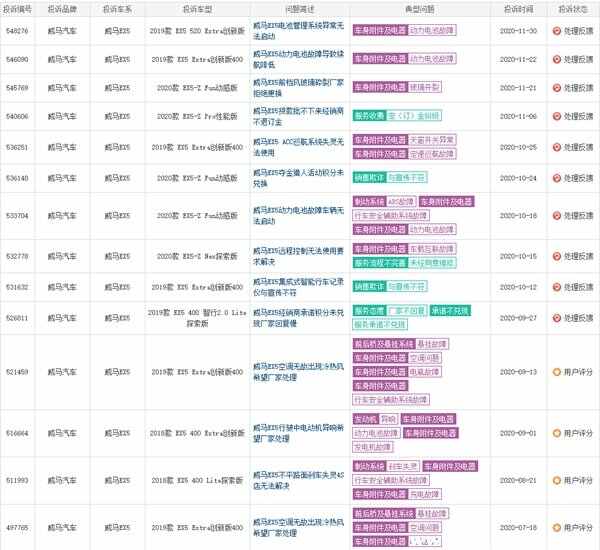
Task: Click the red status icon in row 545769
Action: click(557, 88)
